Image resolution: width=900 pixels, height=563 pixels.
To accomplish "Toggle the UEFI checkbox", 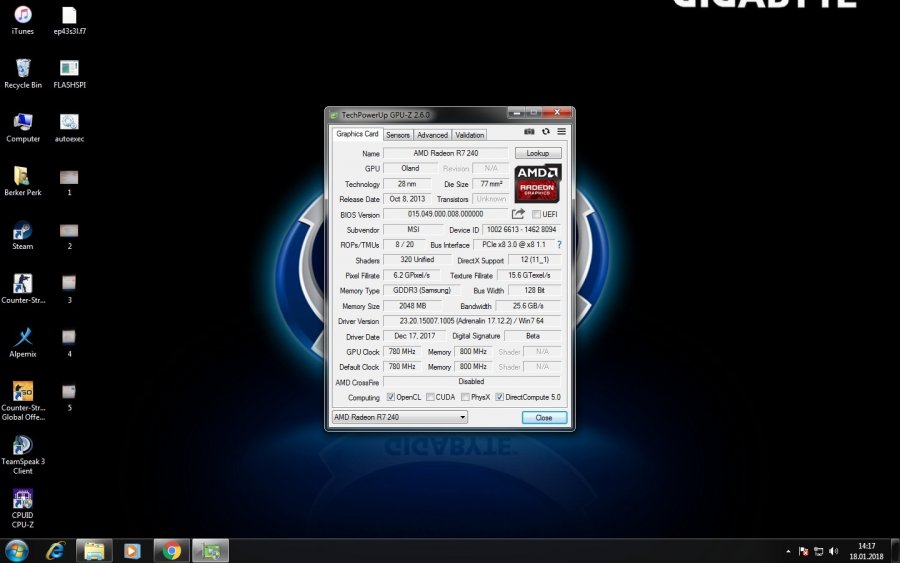I will click(x=536, y=214).
